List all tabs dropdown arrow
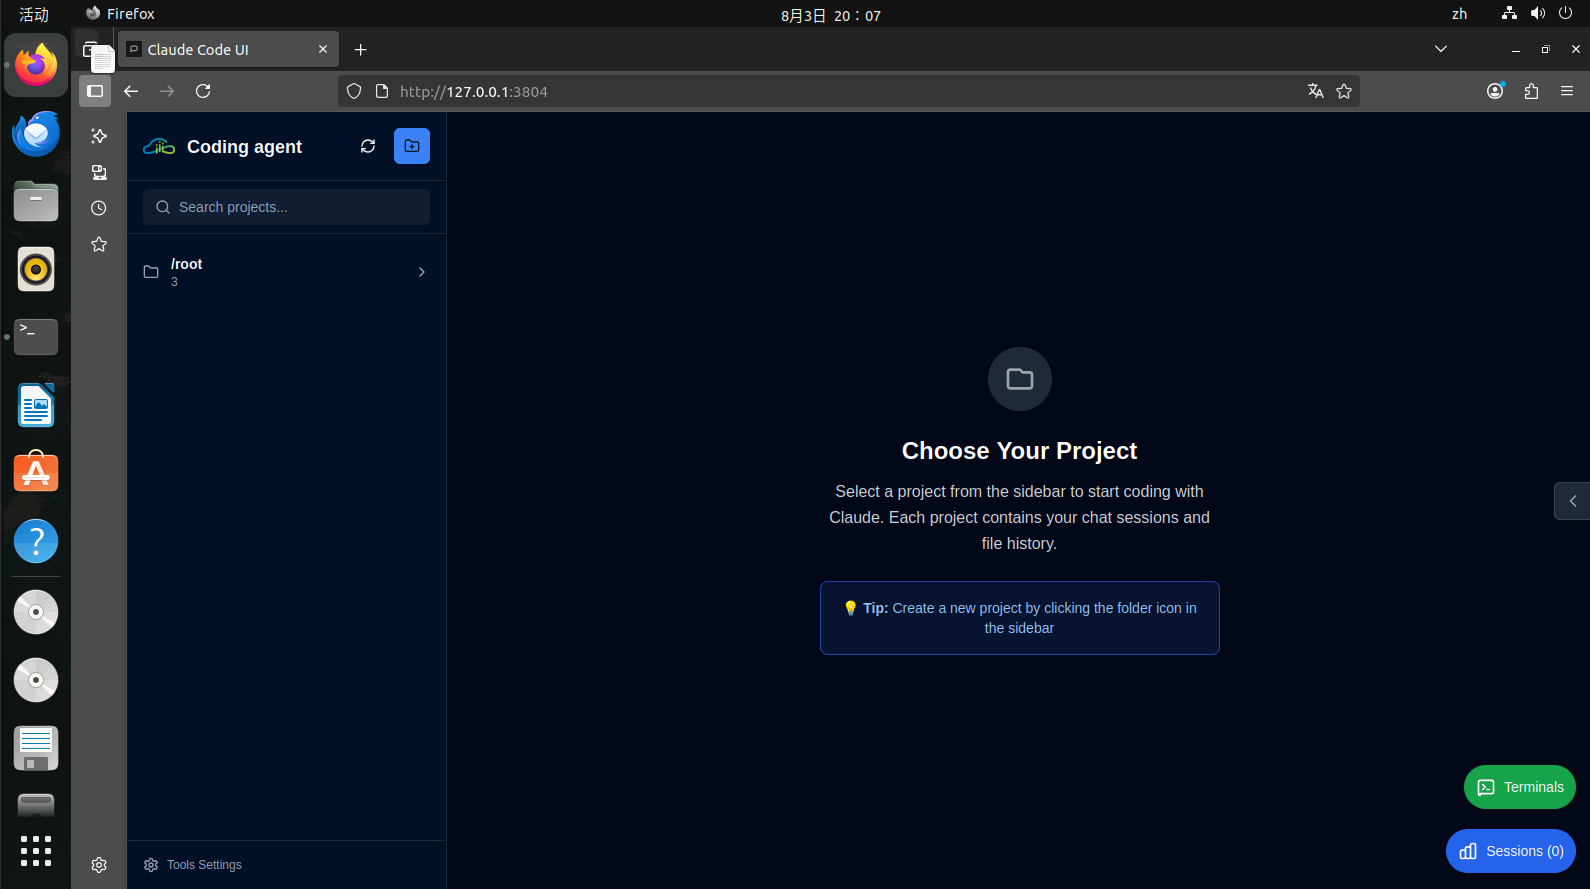The image size is (1590, 889). pyautogui.click(x=1441, y=49)
